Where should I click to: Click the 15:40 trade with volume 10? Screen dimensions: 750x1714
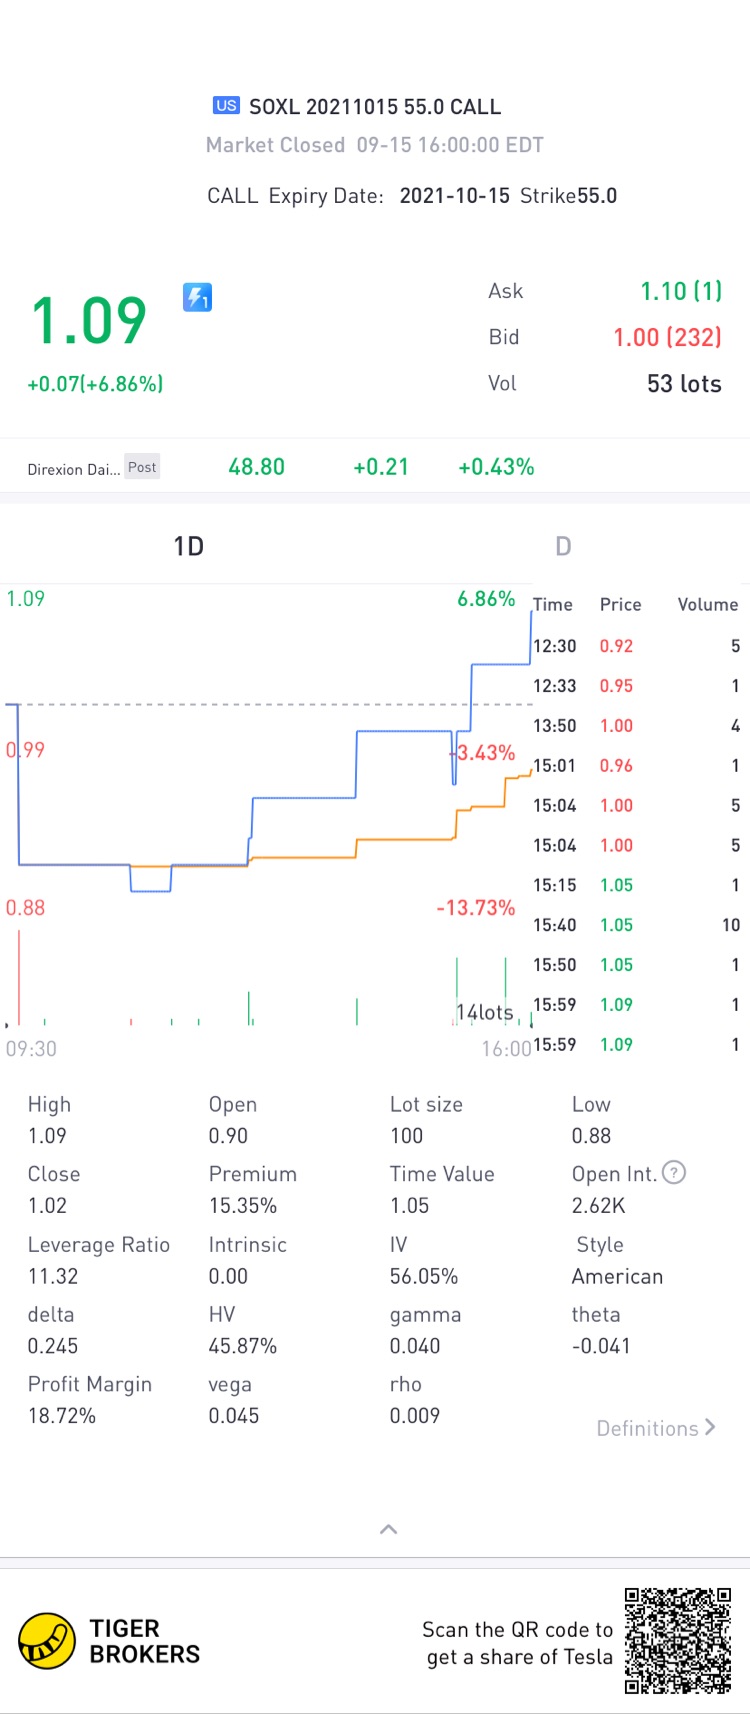[x=635, y=925]
